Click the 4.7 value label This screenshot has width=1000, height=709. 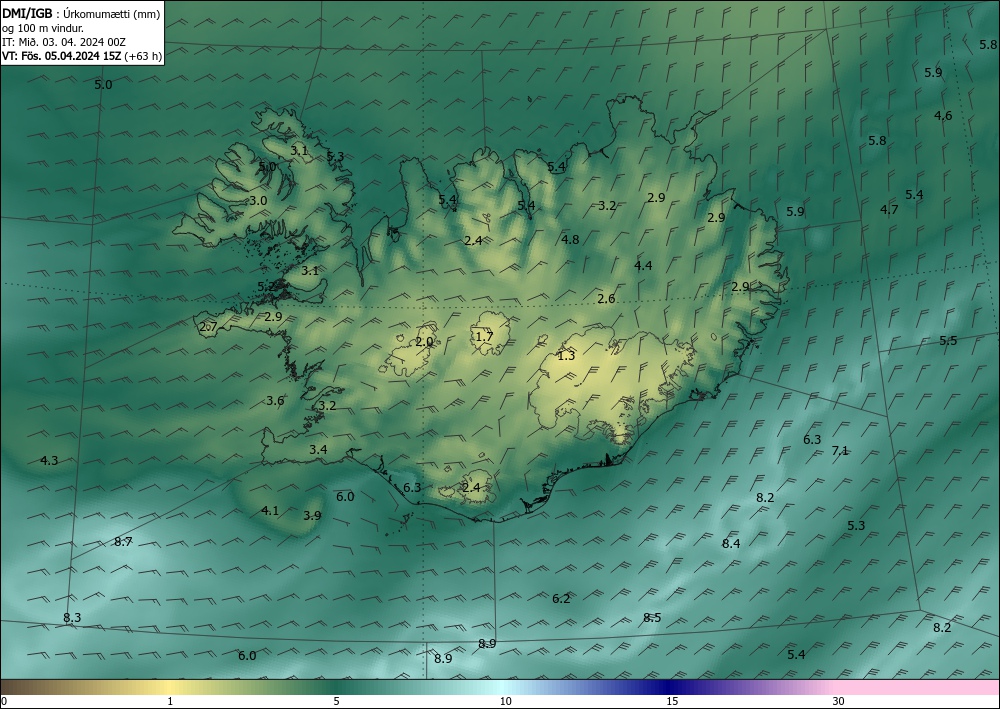click(889, 209)
